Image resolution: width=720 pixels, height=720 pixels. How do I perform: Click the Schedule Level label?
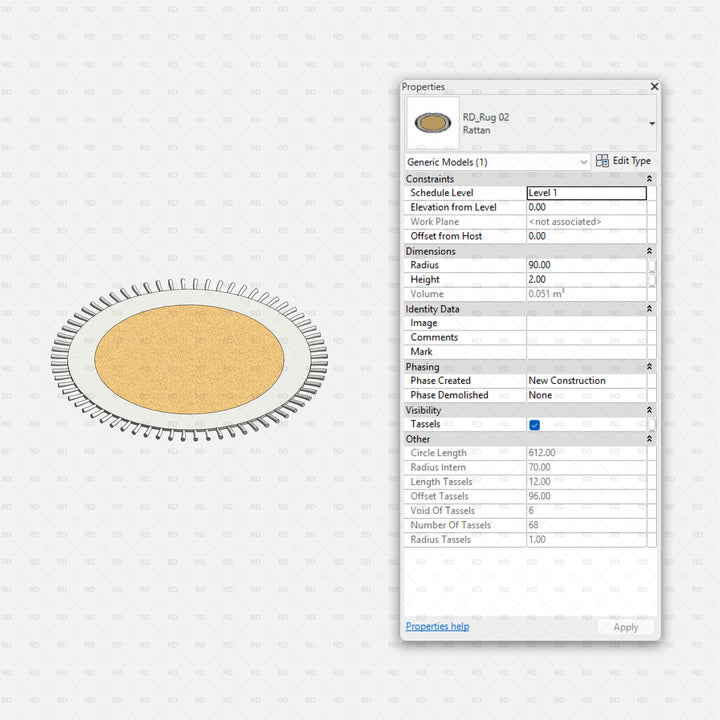(442, 193)
